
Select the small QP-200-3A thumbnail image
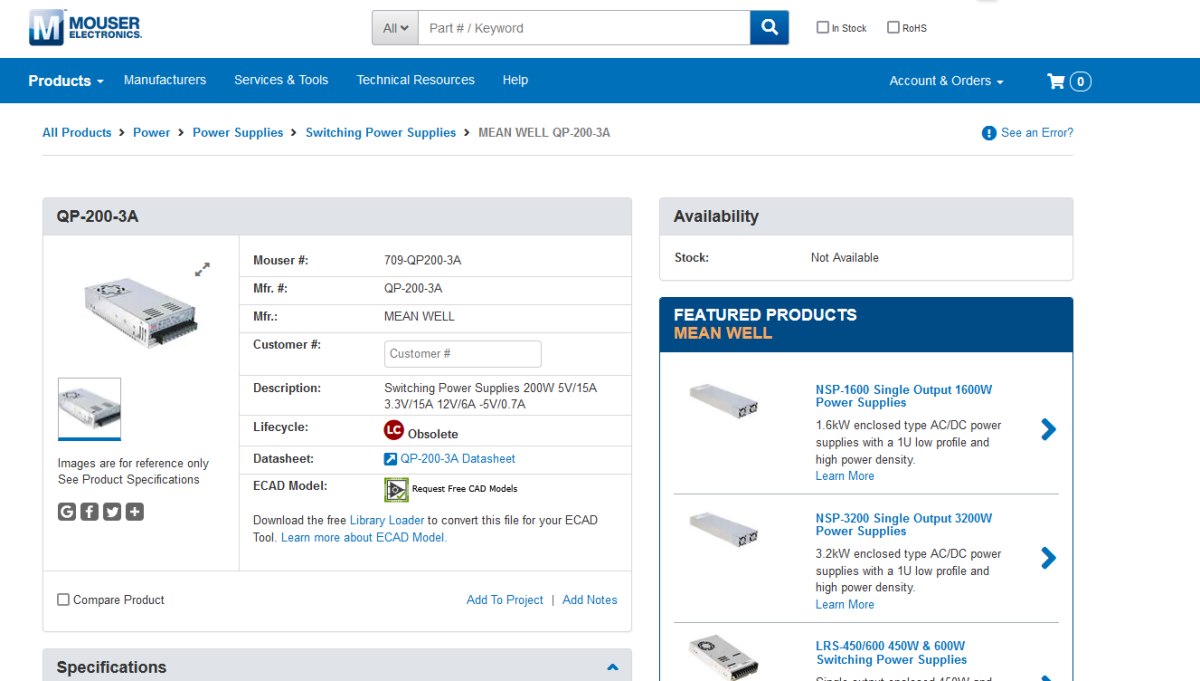coord(90,407)
